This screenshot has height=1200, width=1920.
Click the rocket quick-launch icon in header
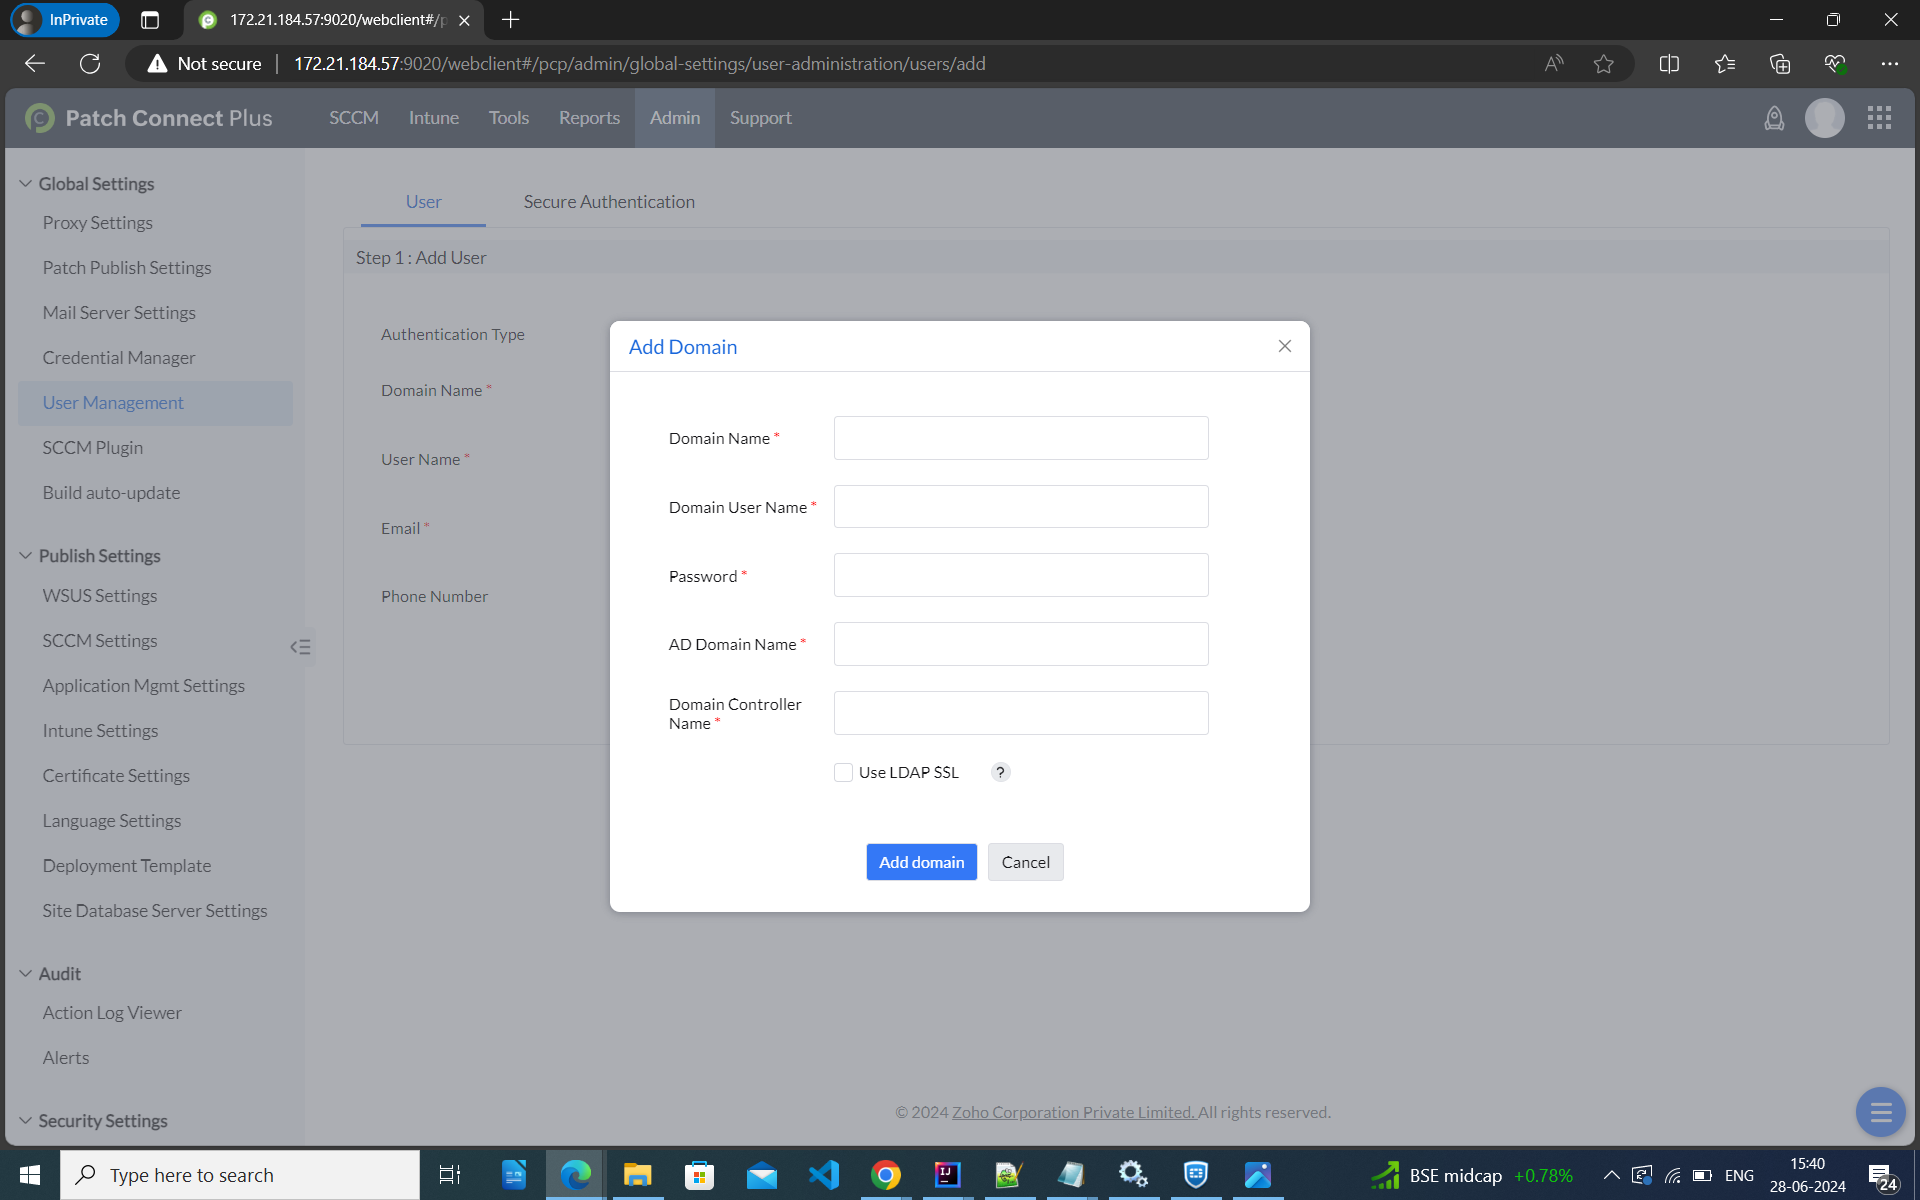(x=1774, y=118)
